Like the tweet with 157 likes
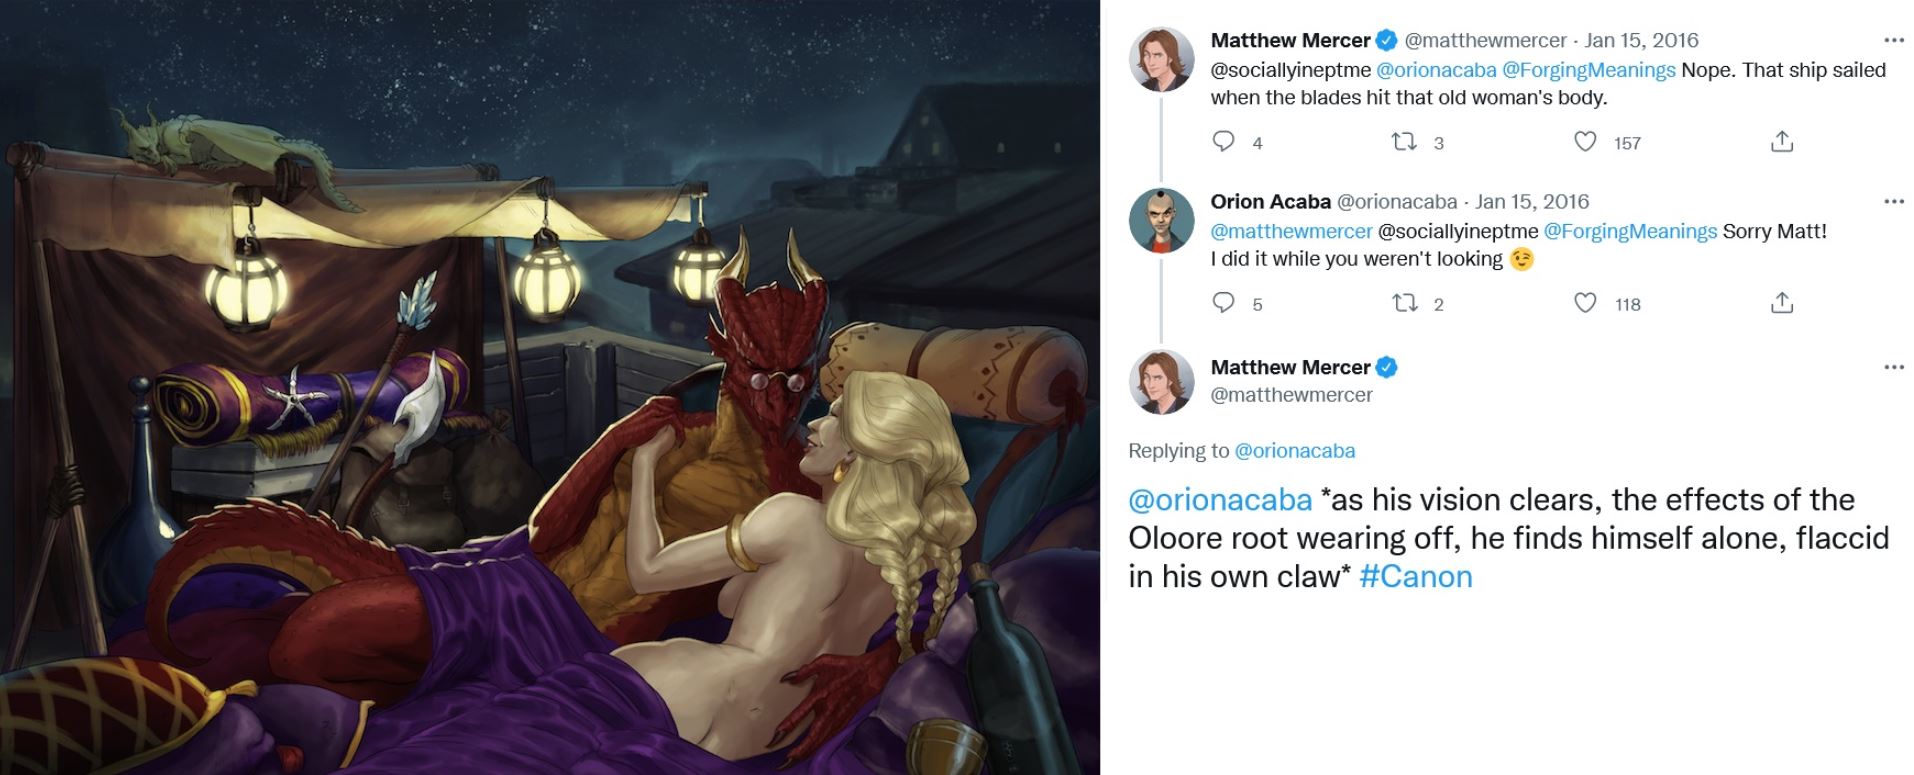The height and width of the screenshot is (775, 1914). tap(1585, 142)
